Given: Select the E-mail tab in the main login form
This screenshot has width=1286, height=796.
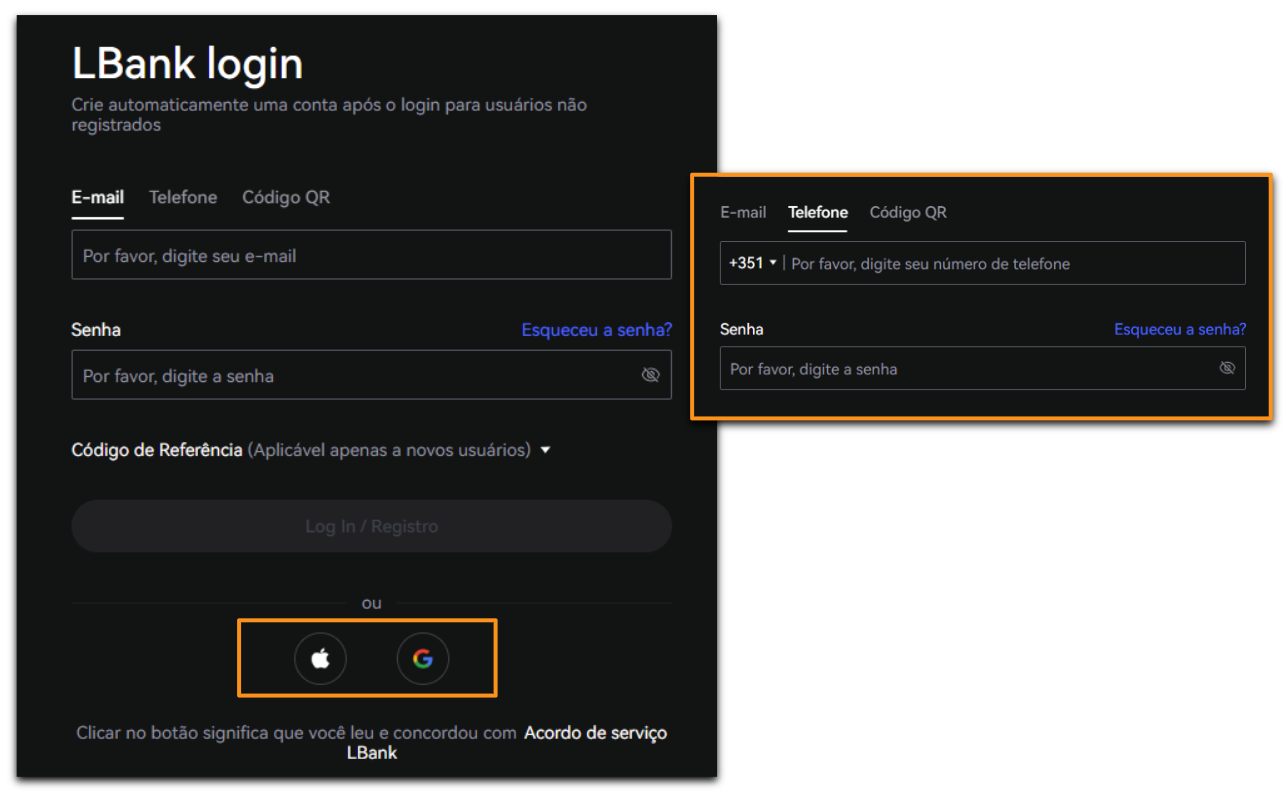Looking at the screenshot, I should (97, 197).
